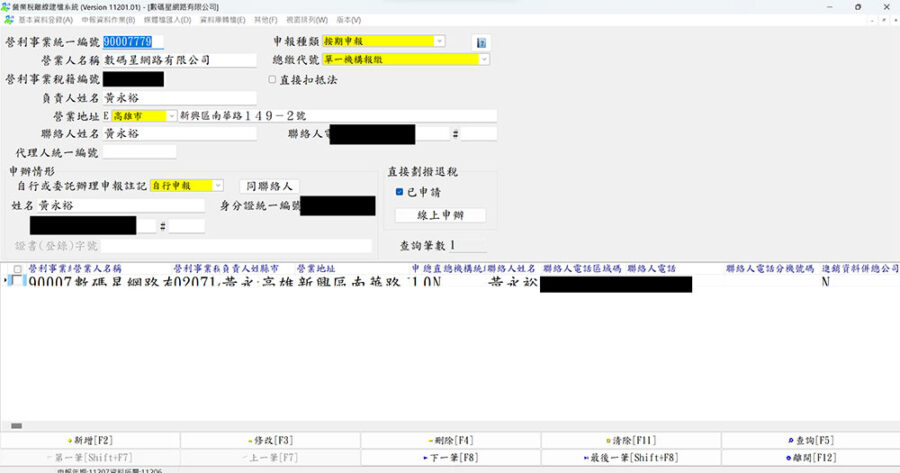Exit via the 離開[F12] button

pos(810,457)
